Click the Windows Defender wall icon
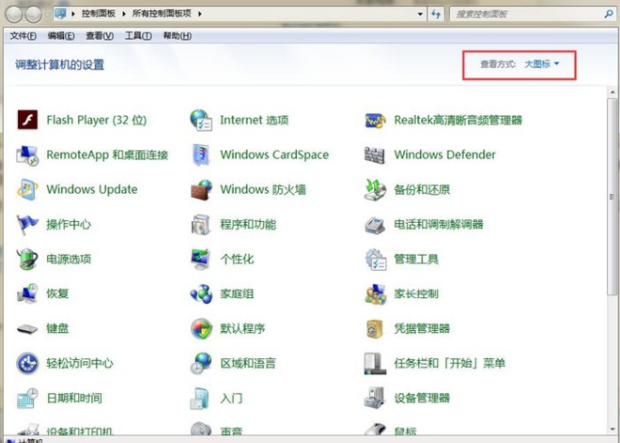 pos(374,155)
